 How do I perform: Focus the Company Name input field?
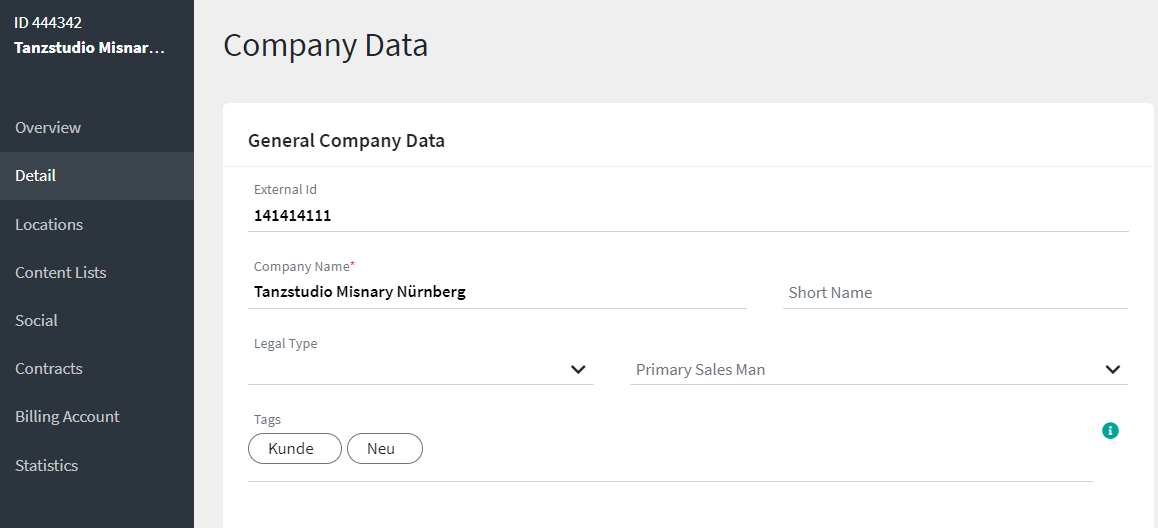click(x=497, y=292)
